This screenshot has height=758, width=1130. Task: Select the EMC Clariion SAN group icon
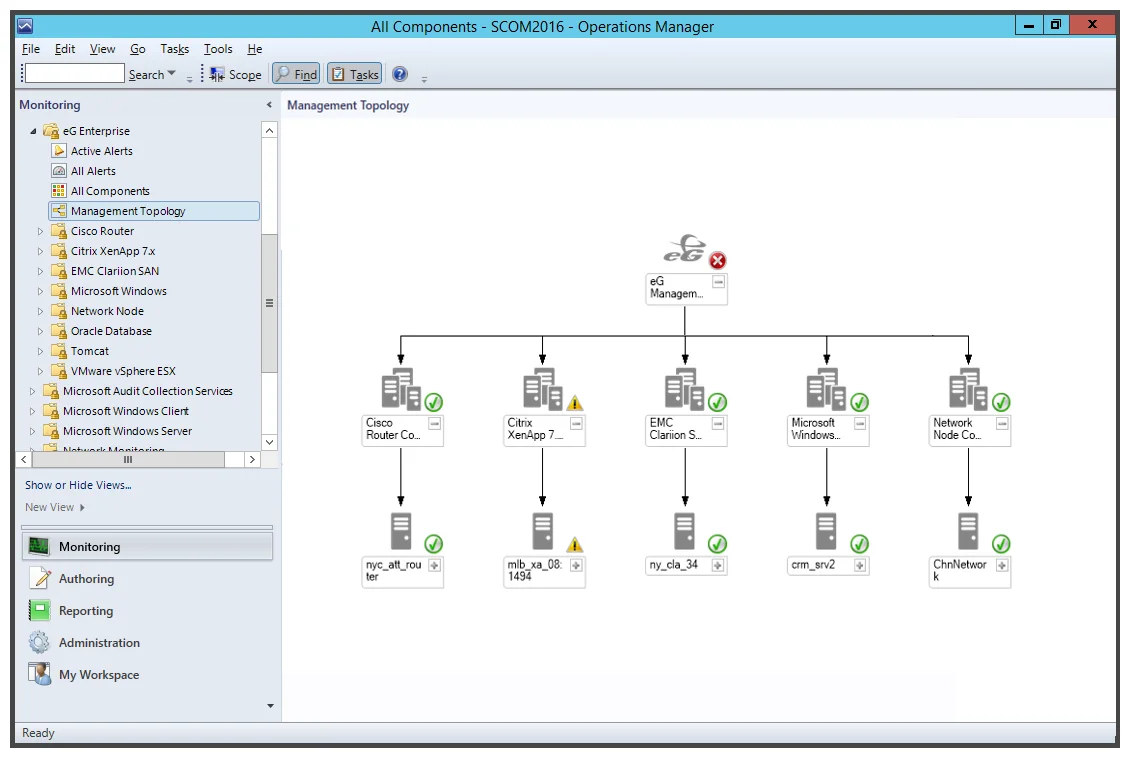[684, 389]
